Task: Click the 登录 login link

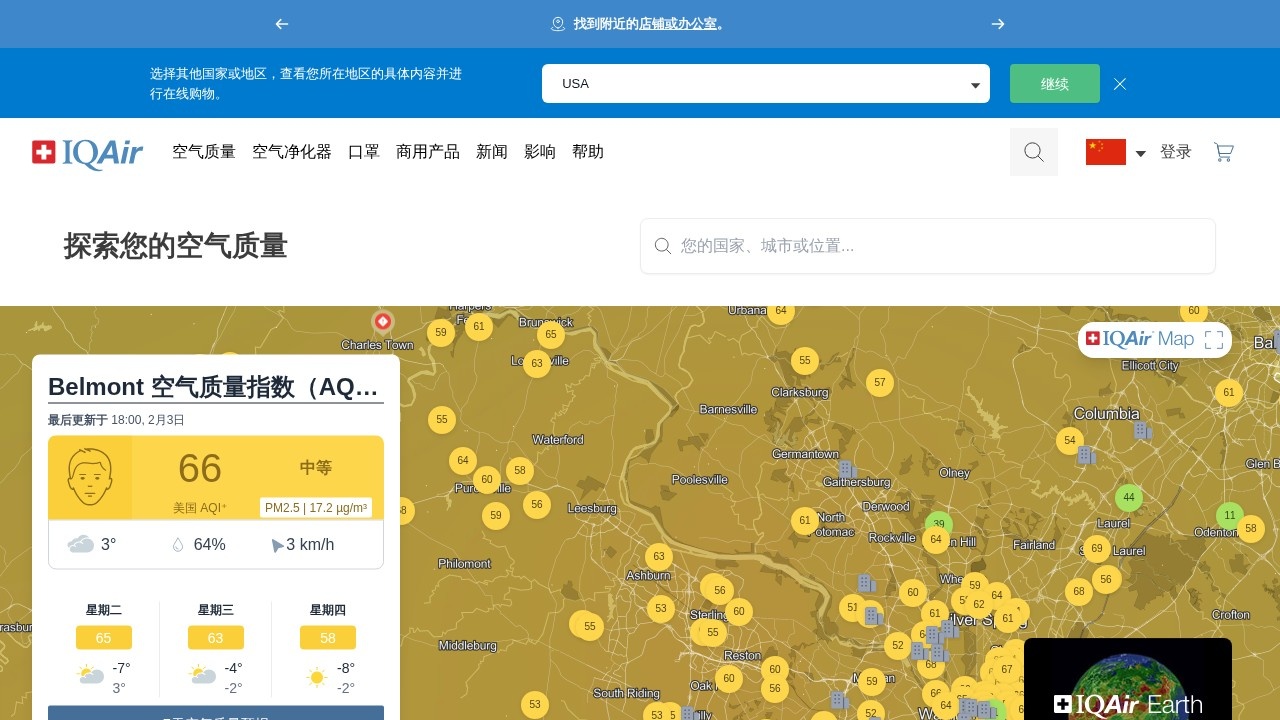Action: 1175,152
